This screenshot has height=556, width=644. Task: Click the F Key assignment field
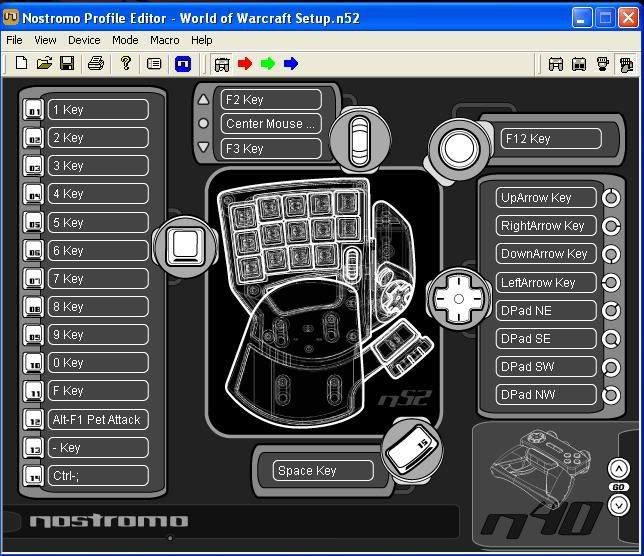[98, 391]
